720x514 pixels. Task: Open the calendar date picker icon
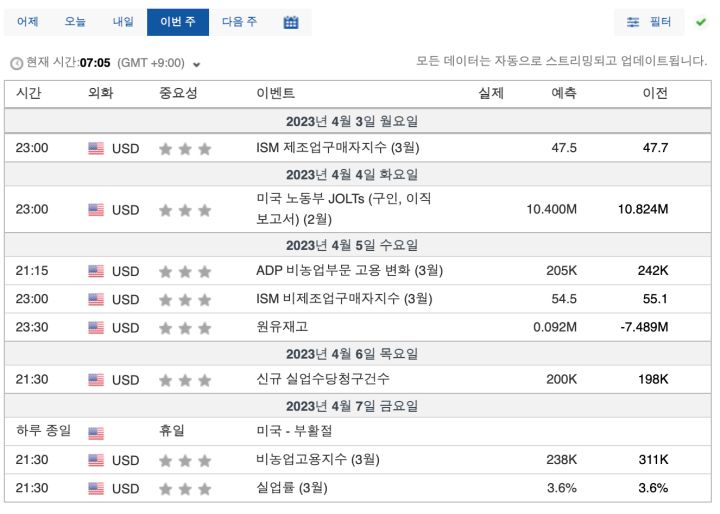(291, 22)
